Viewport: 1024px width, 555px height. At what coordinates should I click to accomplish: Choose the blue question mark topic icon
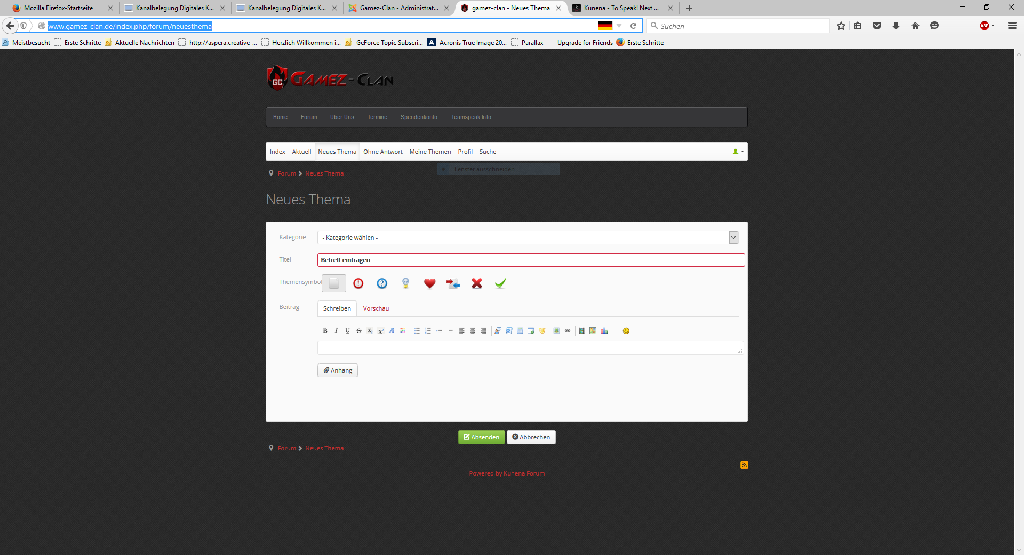pos(382,284)
